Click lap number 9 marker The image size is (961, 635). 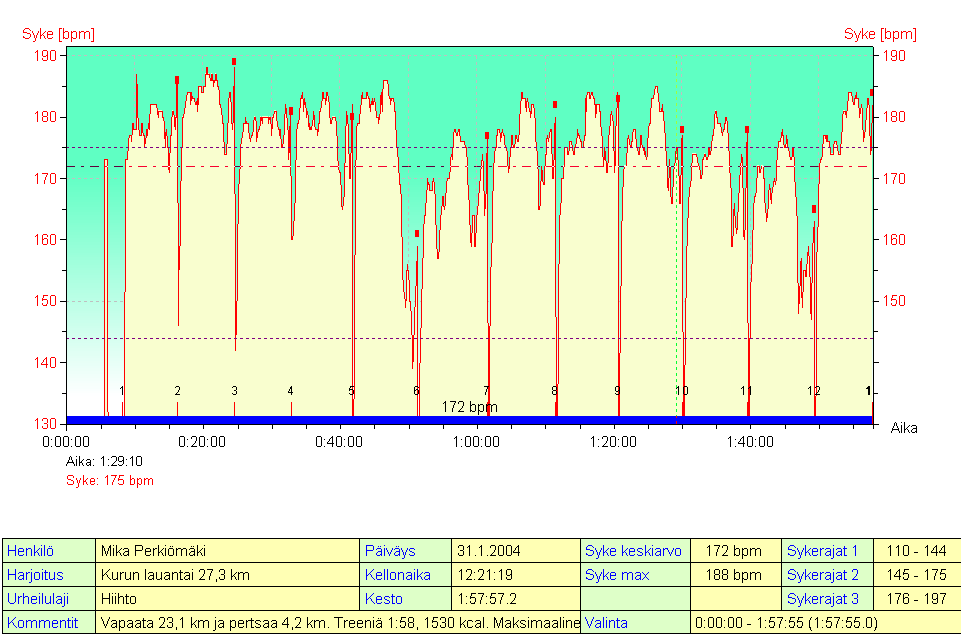point(617,391)
